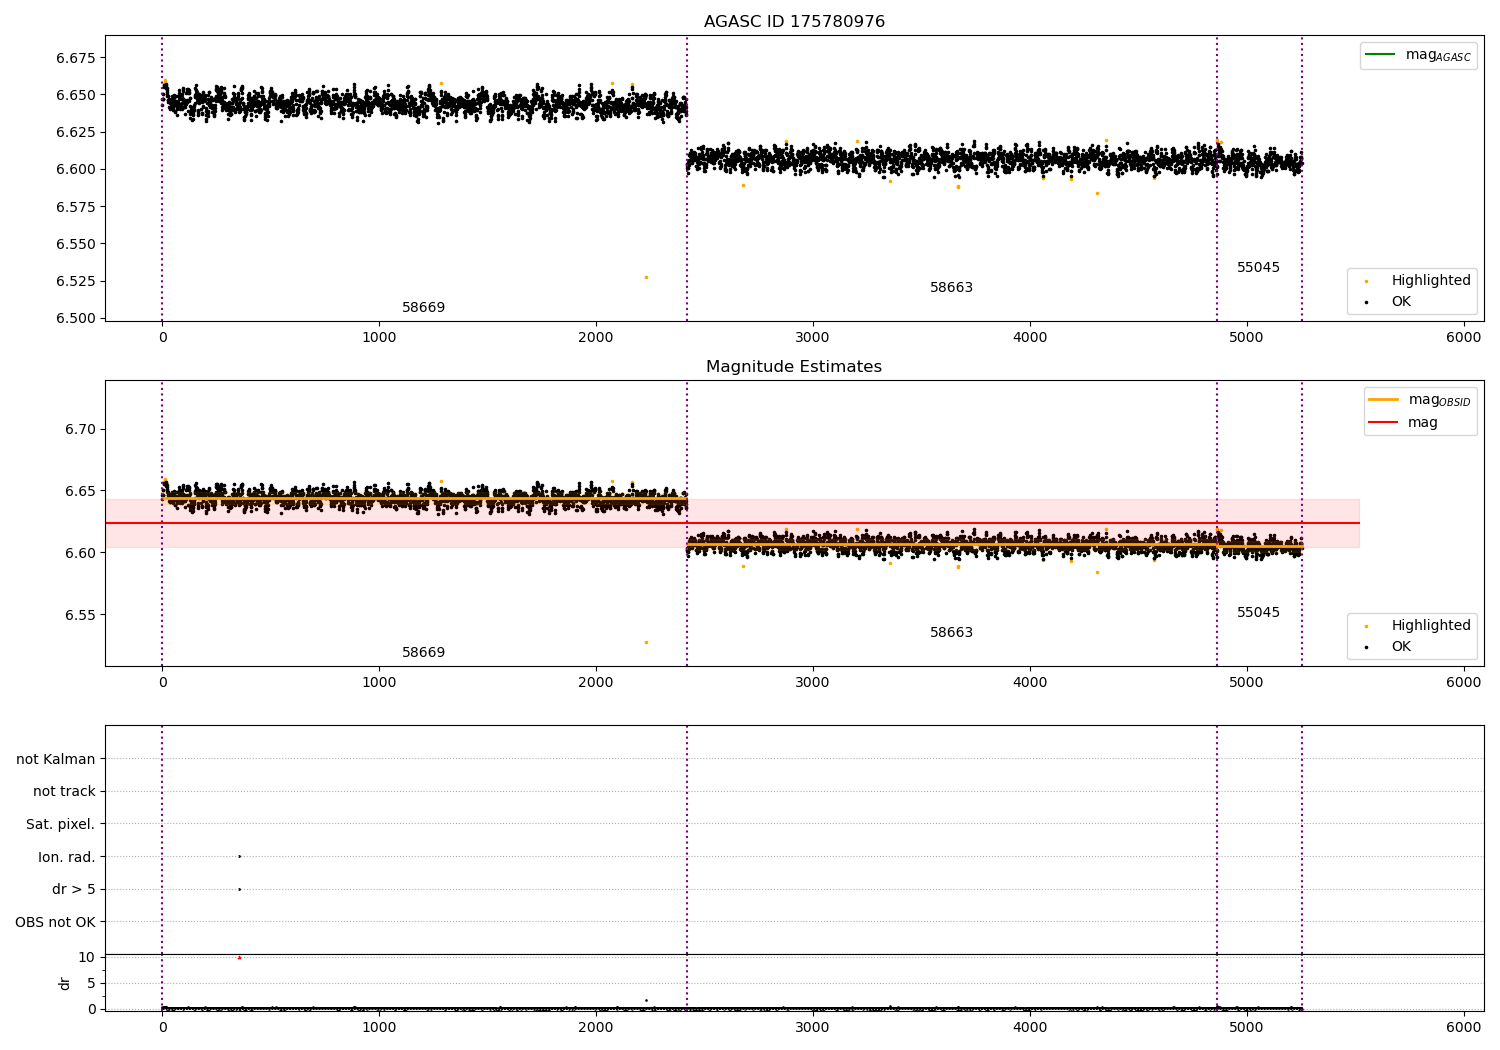The width and height of the screenshot is (1500, 1050).
Task: Click the 6000 x-axis tick of the top plot
Action: 1464,338
